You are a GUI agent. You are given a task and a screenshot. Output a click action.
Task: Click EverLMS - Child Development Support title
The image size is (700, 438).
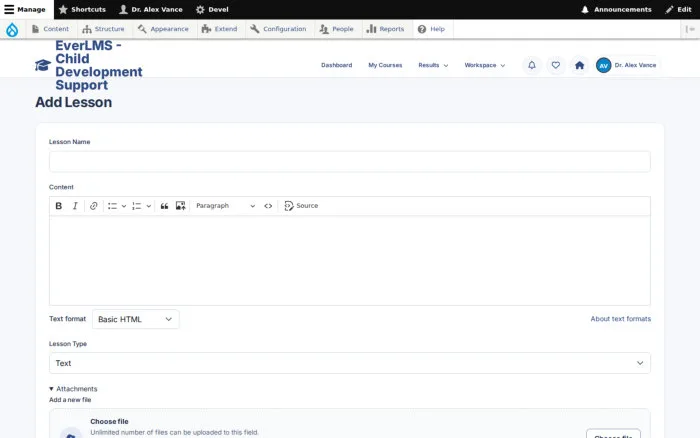point(99,65)
